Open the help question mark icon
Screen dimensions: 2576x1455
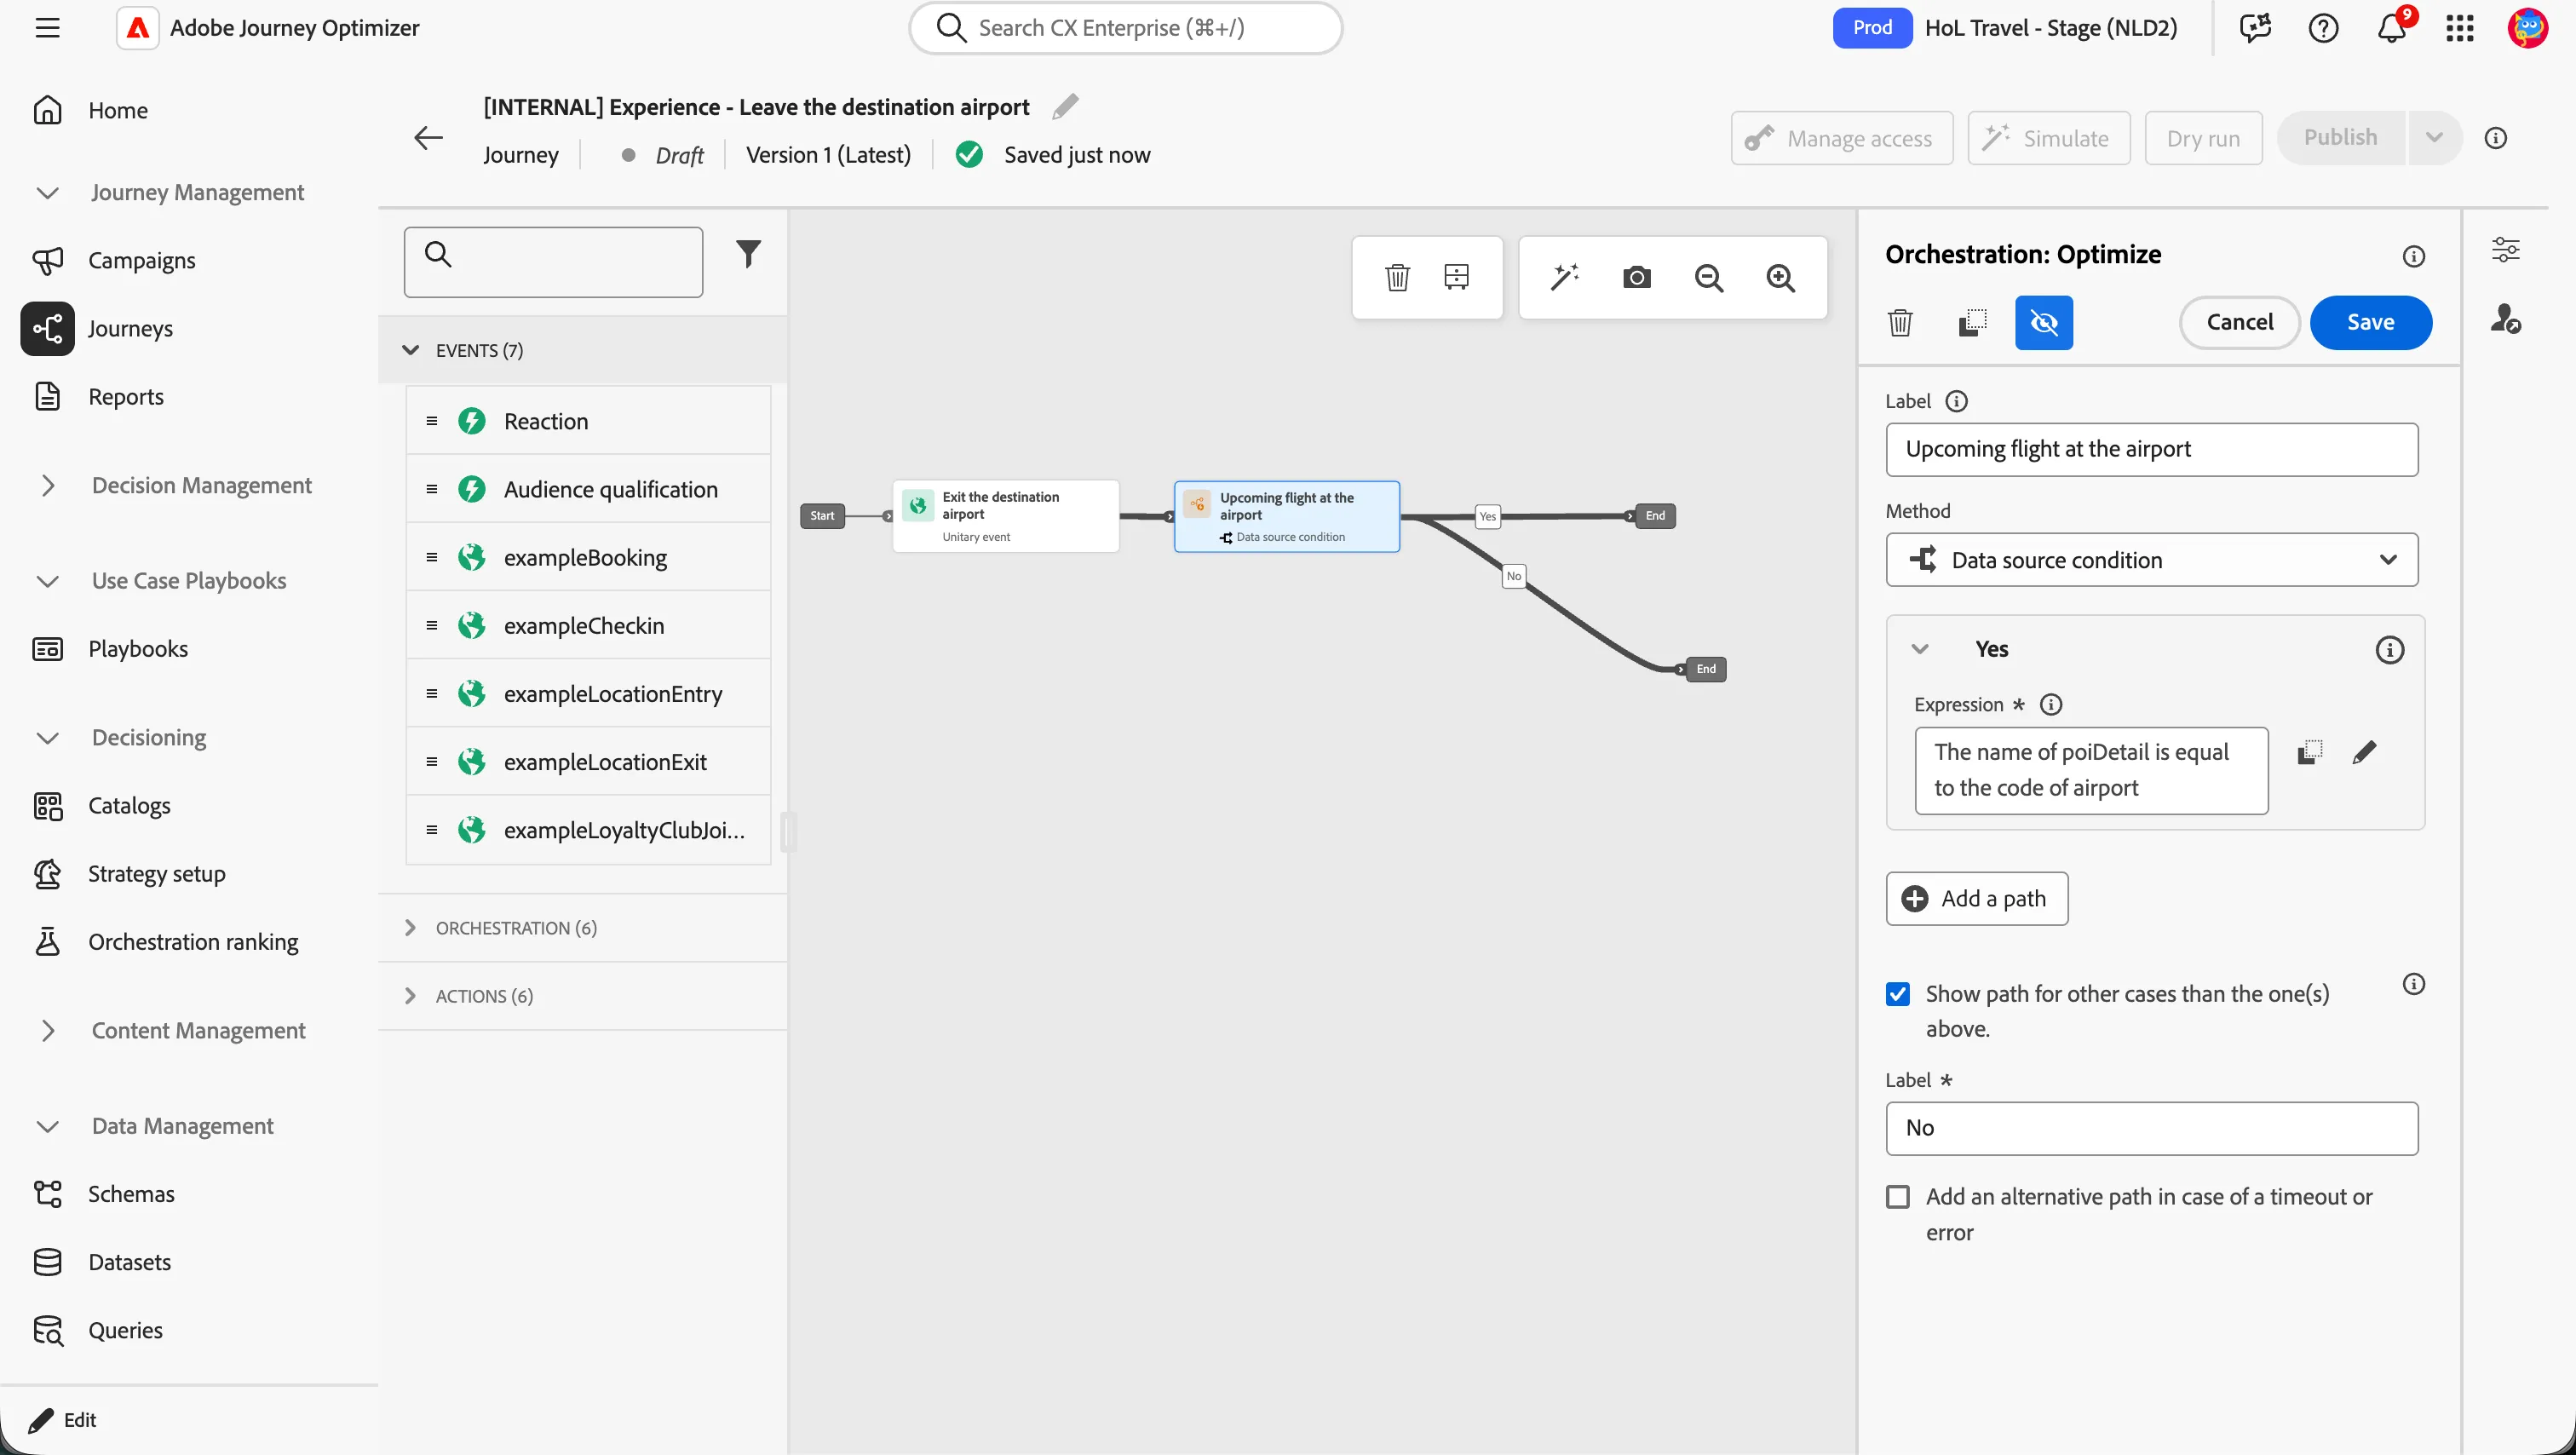tap(2323, 28)
